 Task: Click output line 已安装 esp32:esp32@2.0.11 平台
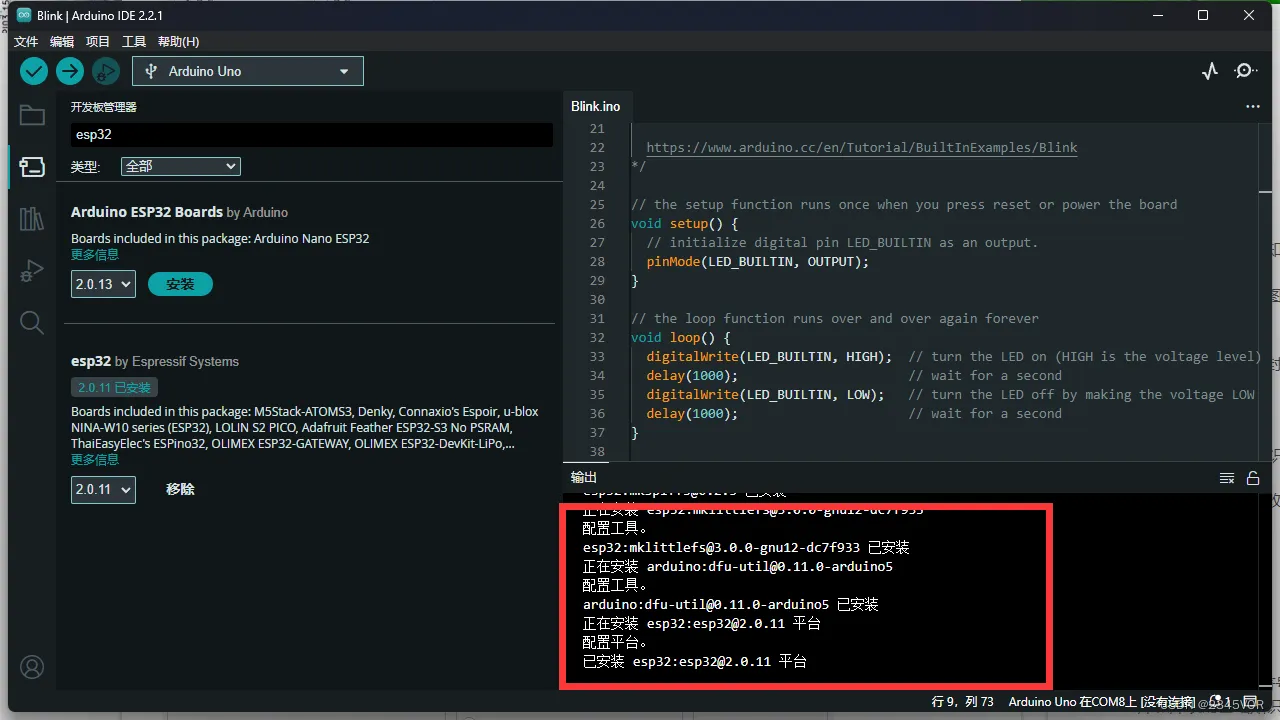(x=695, y=661)
